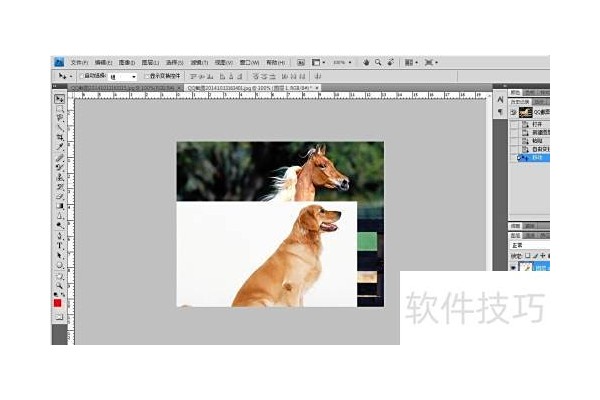Launch Bridge from the application bar
The width and height of the screenshot is (600, 400).
point(301,62)
